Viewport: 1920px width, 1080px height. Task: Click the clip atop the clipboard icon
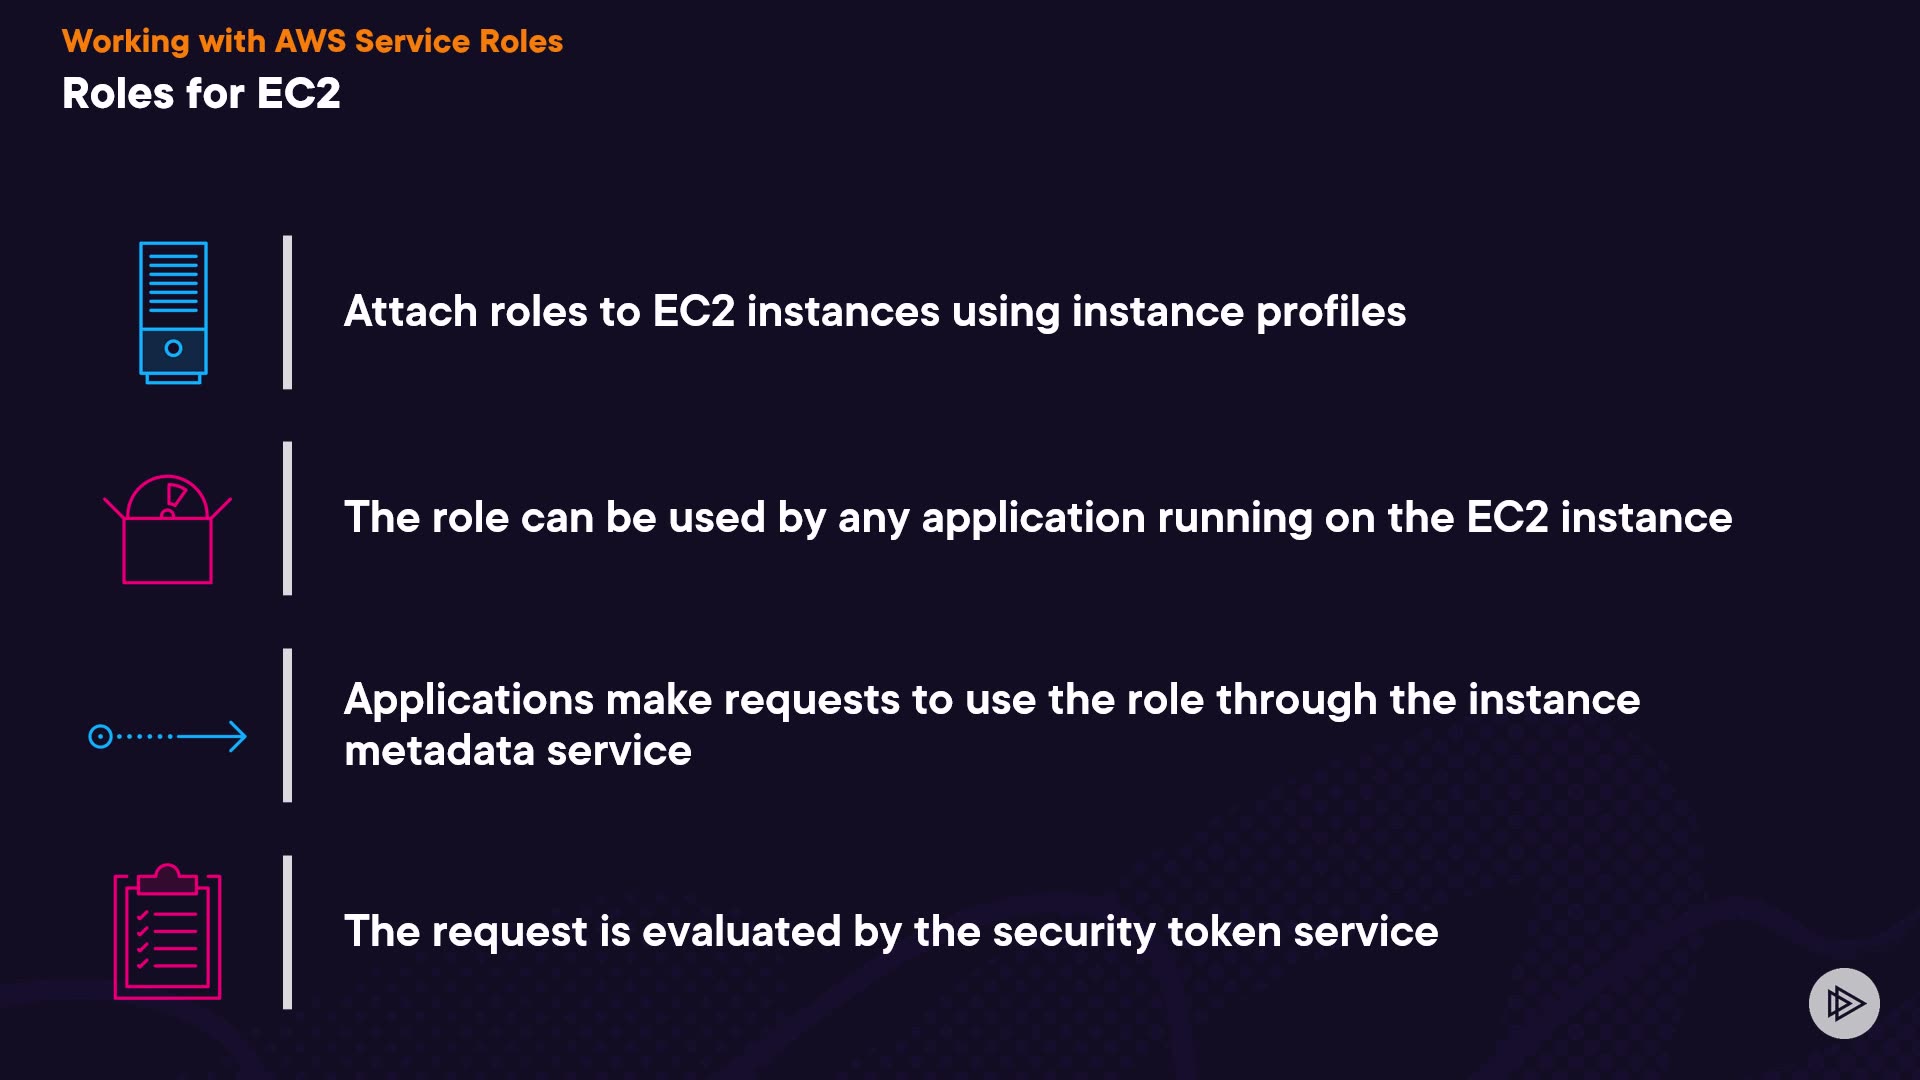167,879
